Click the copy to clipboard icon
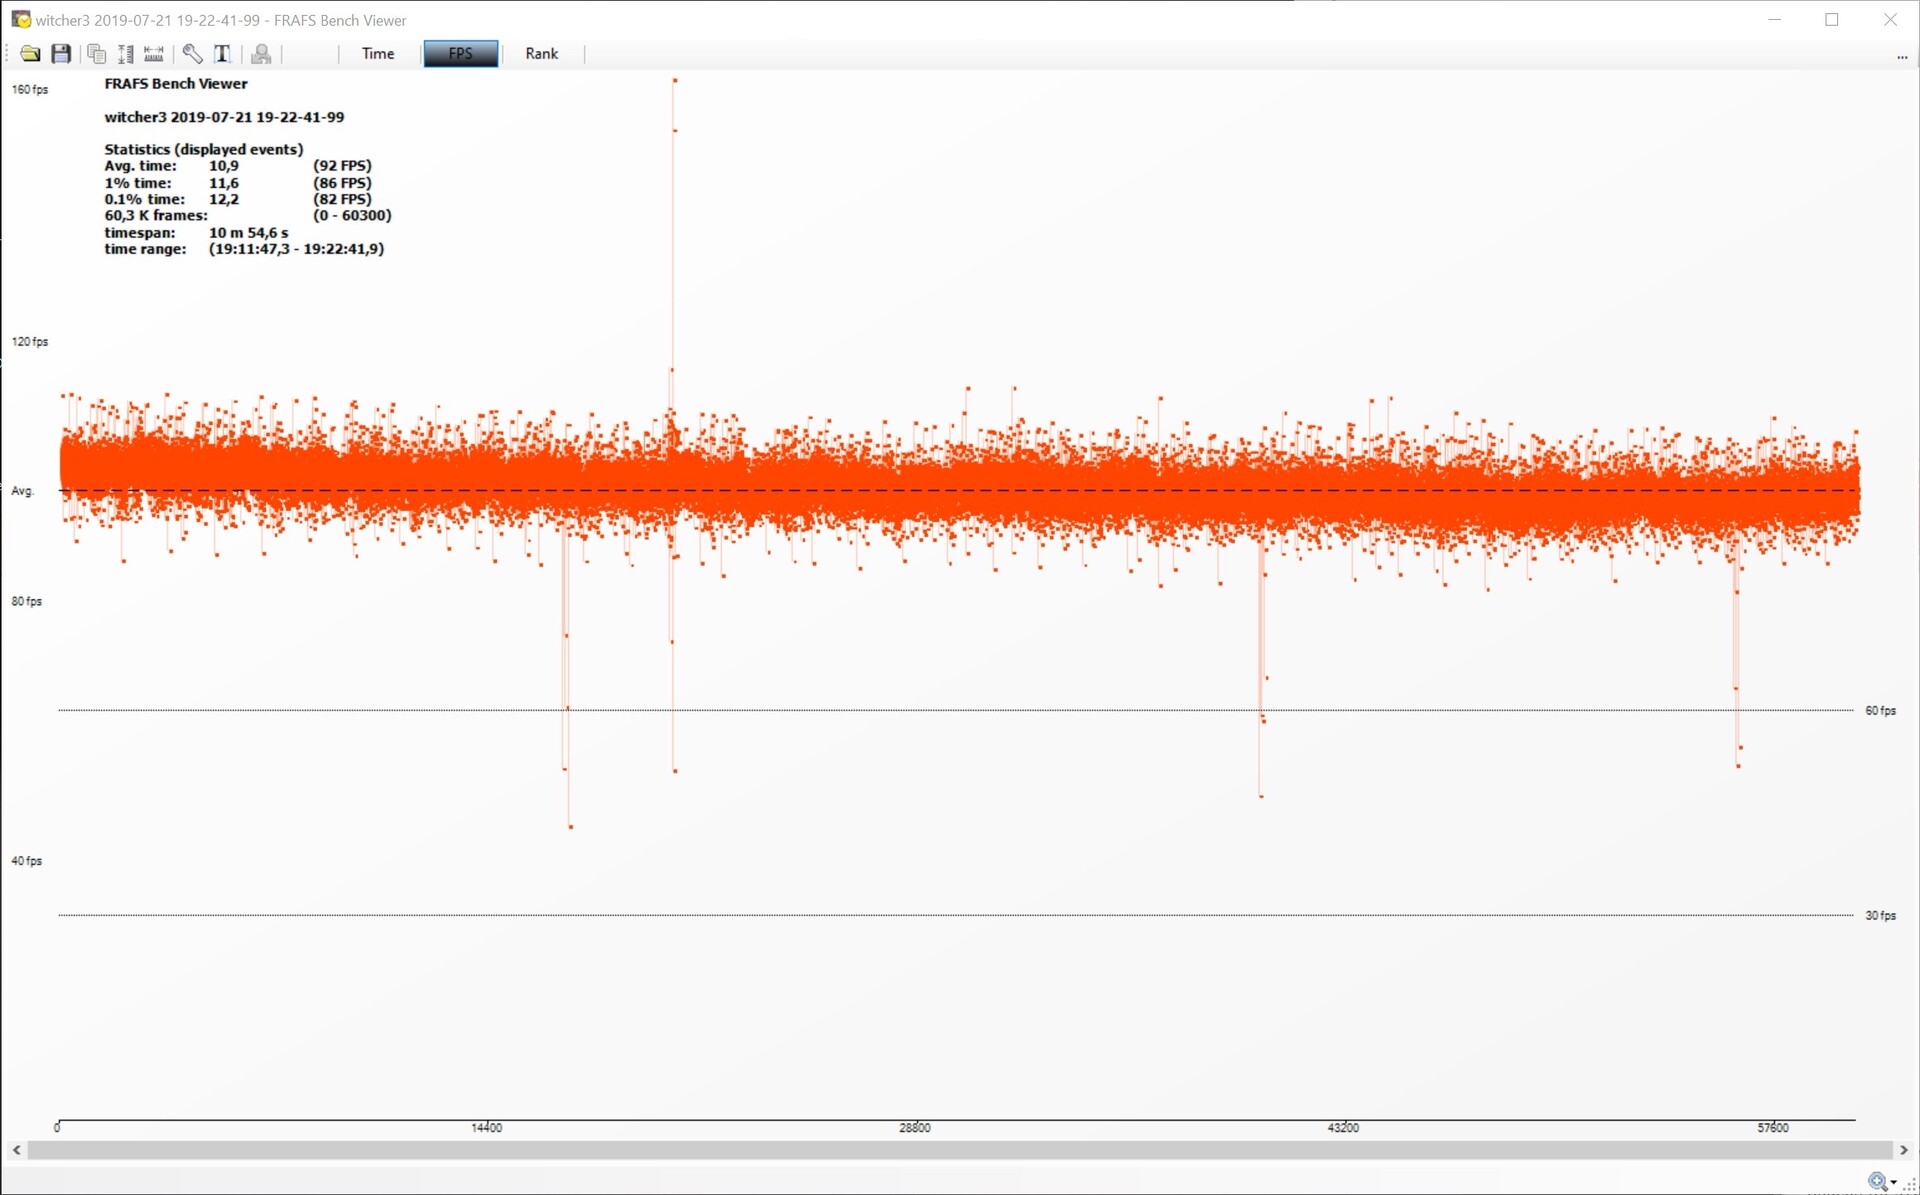1920x1195 pixels. point(96,54)
